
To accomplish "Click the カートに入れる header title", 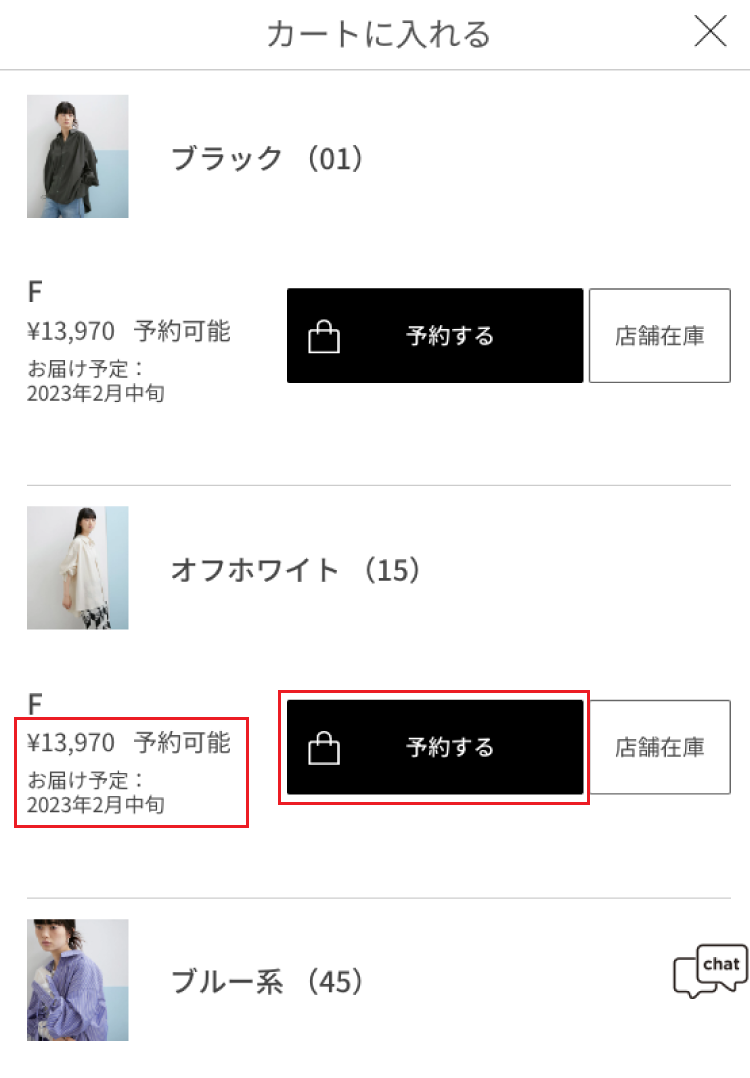I will 378,34.
